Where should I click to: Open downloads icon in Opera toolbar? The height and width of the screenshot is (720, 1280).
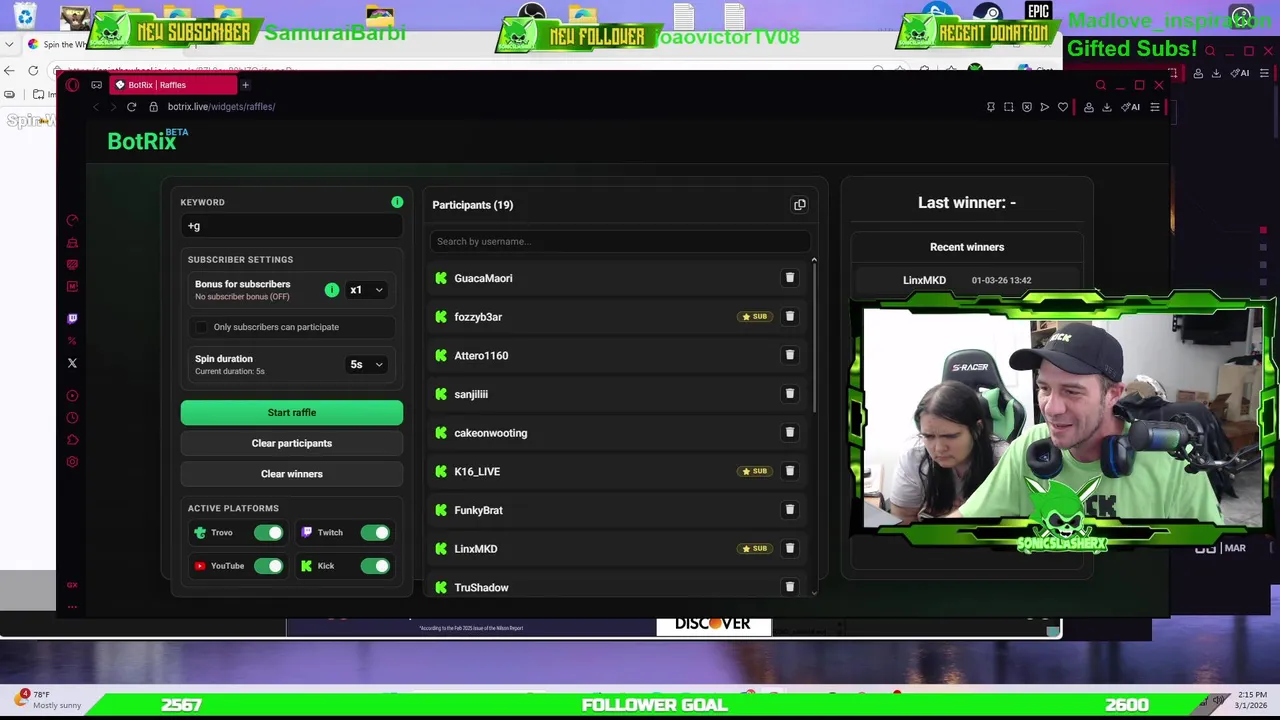[x=1106, y=107]
